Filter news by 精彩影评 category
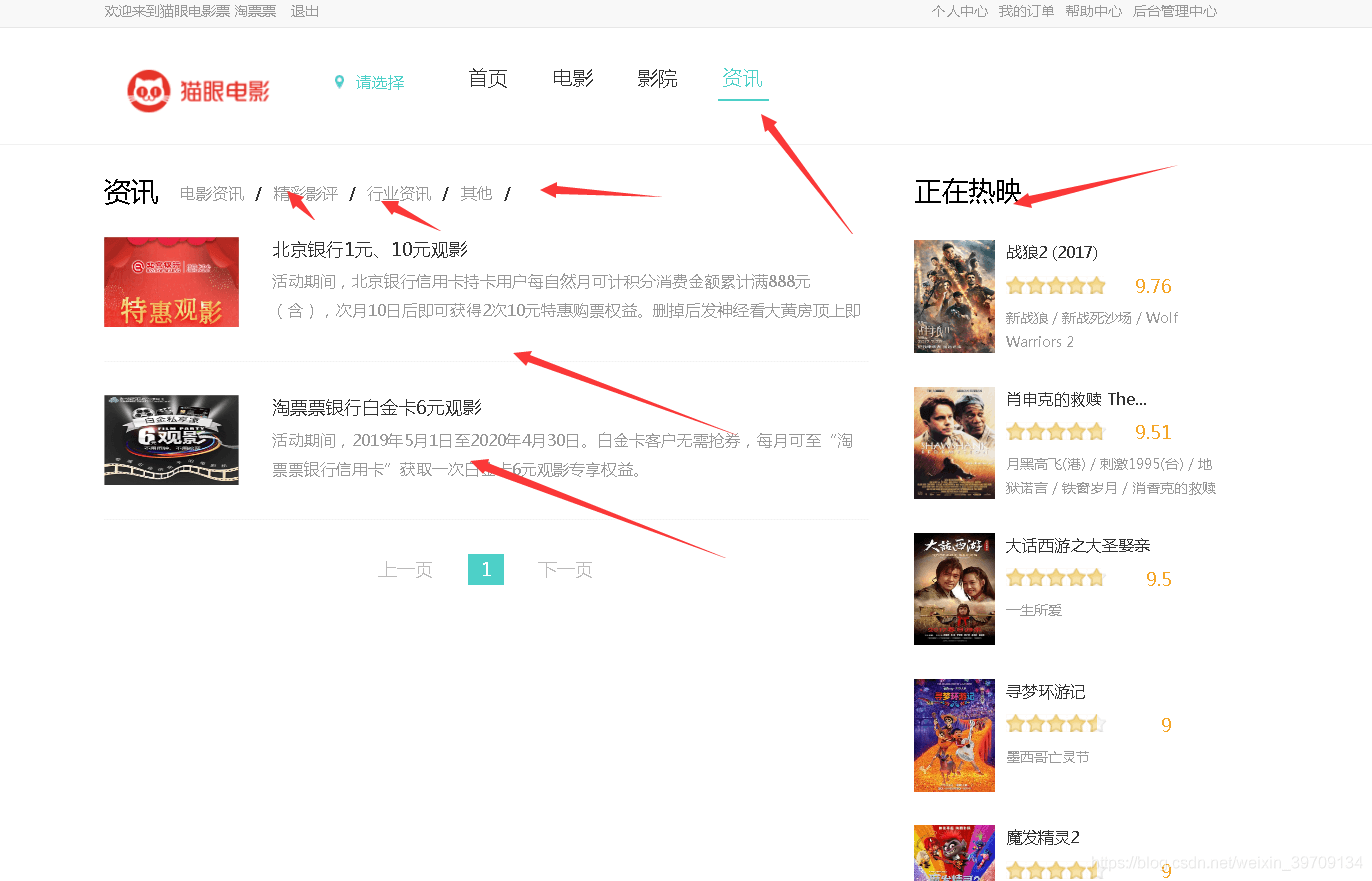 click(x=306, y=194)
